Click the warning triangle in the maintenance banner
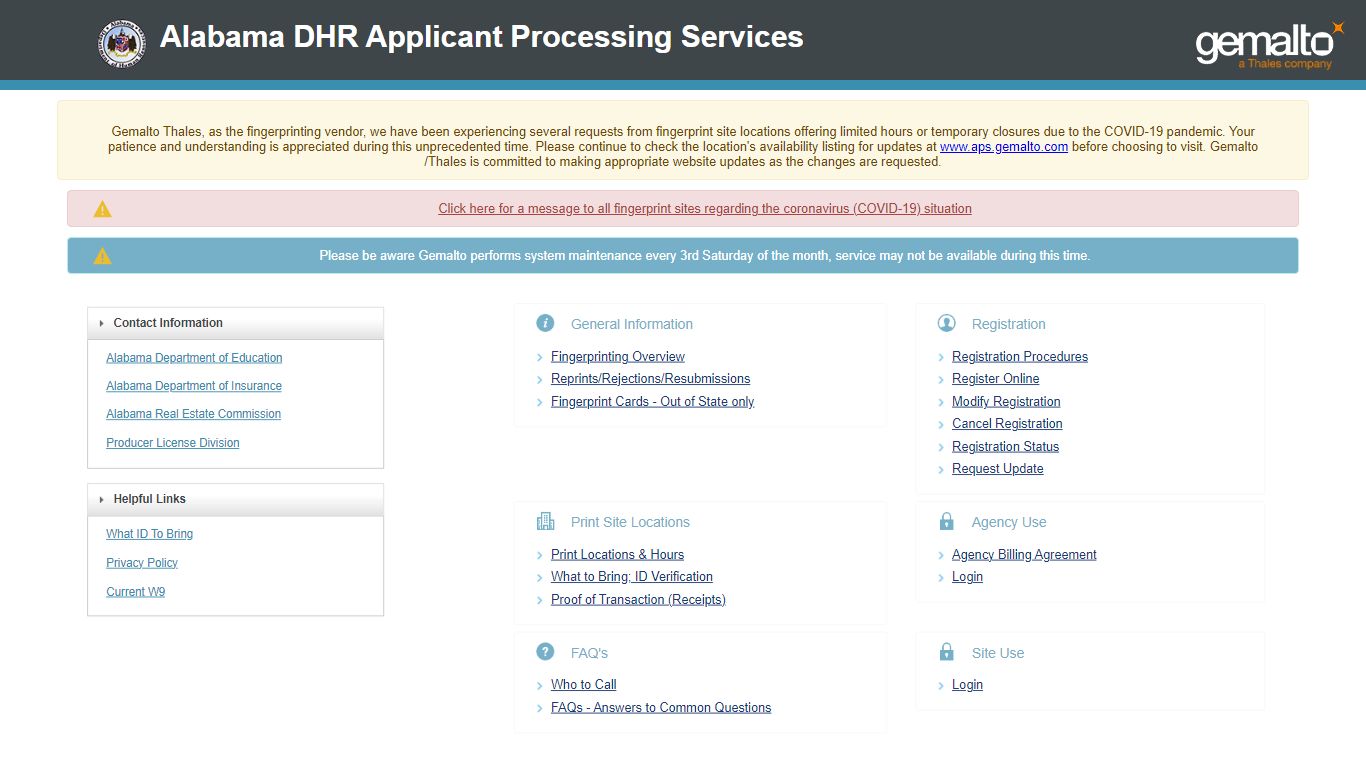Screen dimensions: 1366x768 pyautogui.click(x=102, y=256)
